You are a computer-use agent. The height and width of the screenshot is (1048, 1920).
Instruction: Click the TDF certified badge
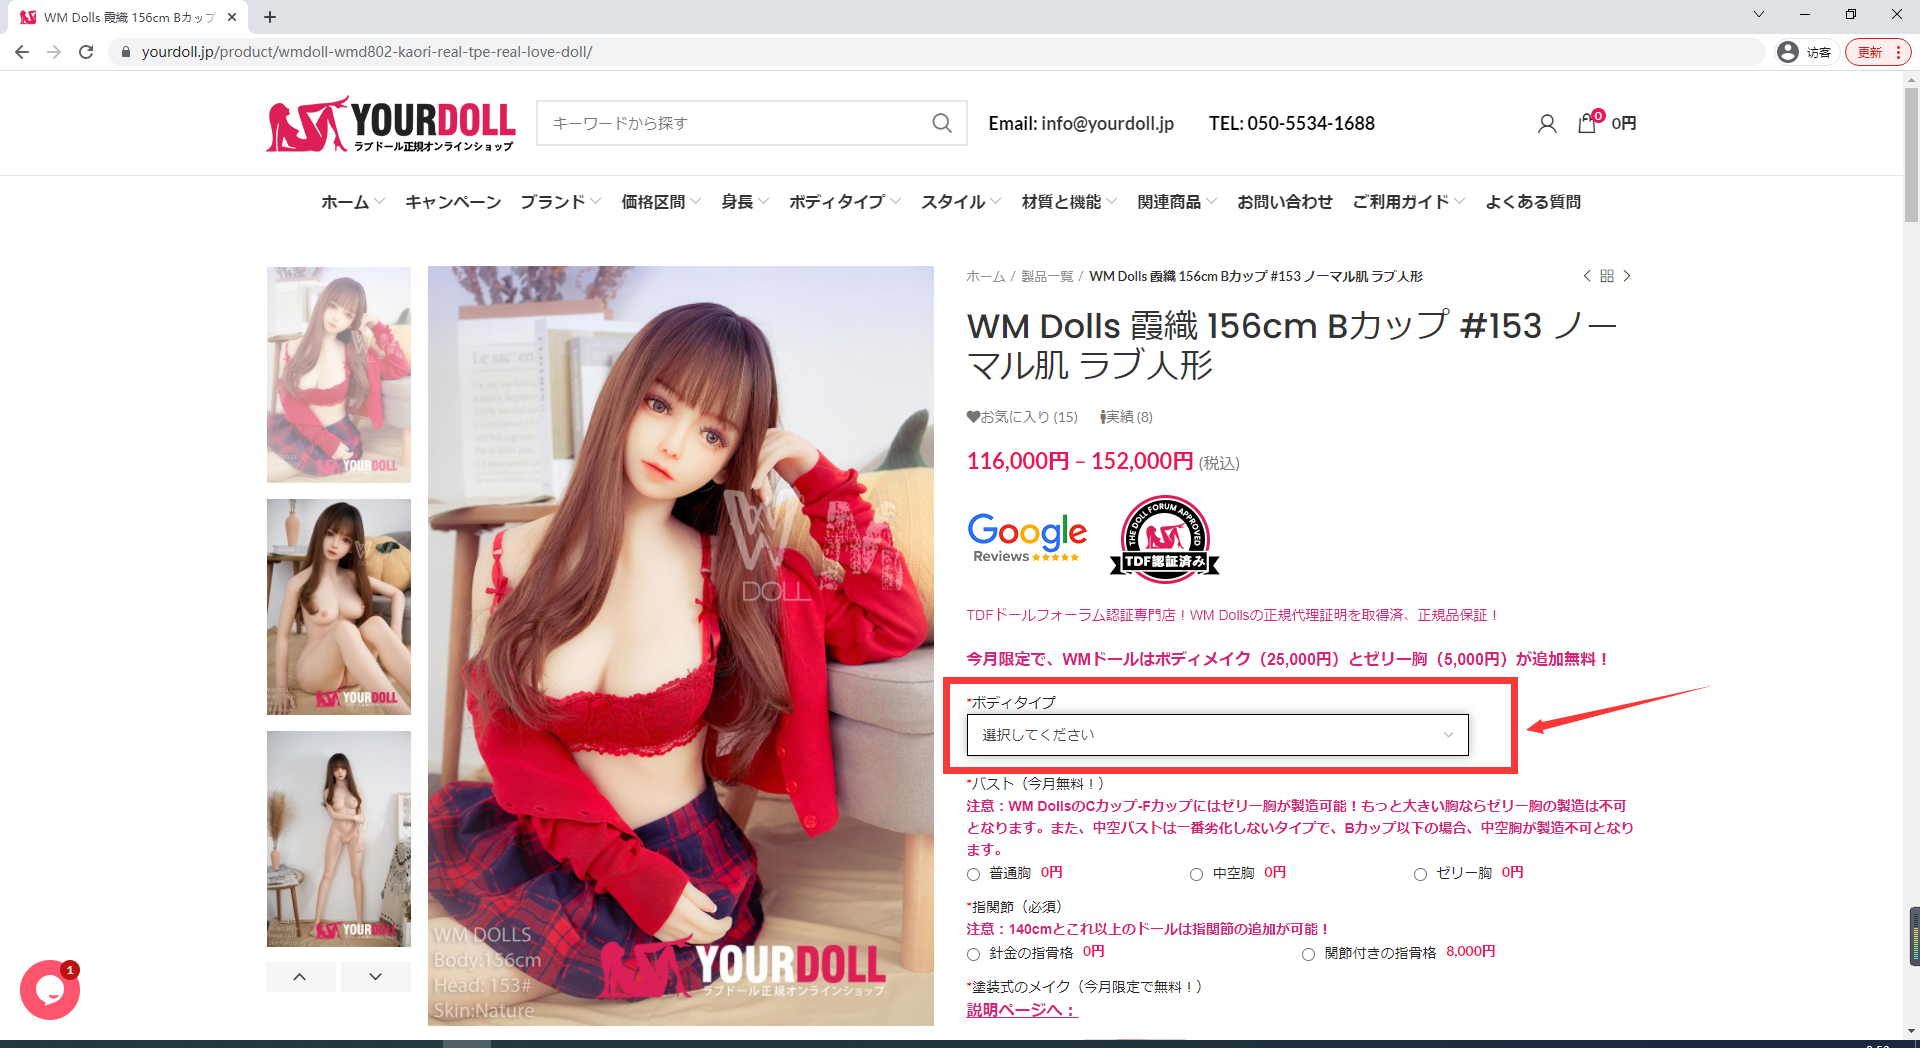1165,538
